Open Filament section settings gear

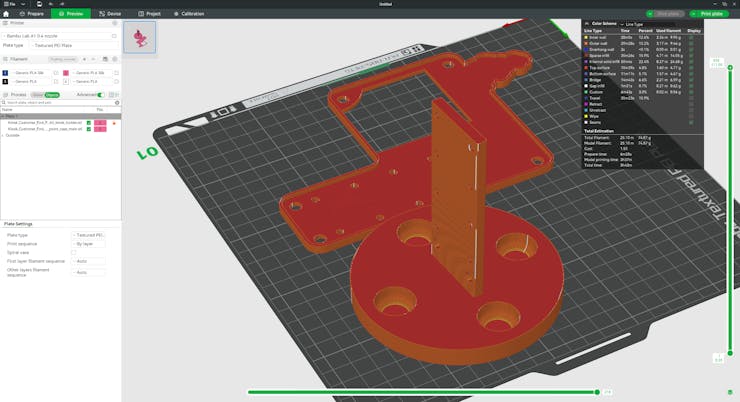click(115, 59)
